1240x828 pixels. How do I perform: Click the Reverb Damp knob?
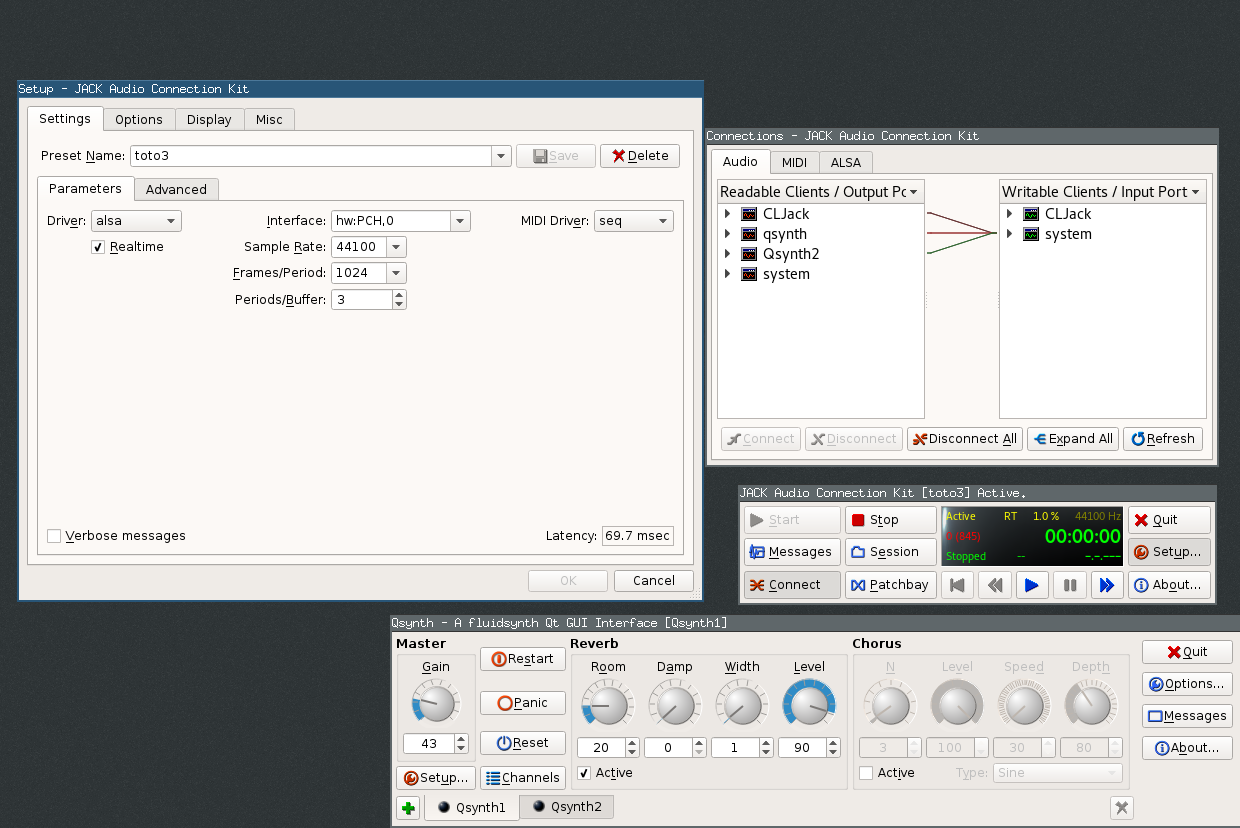673,704
